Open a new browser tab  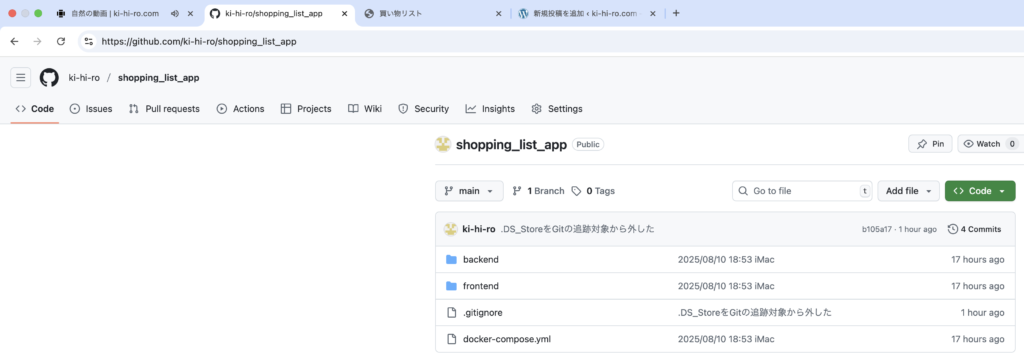point(676,13)
